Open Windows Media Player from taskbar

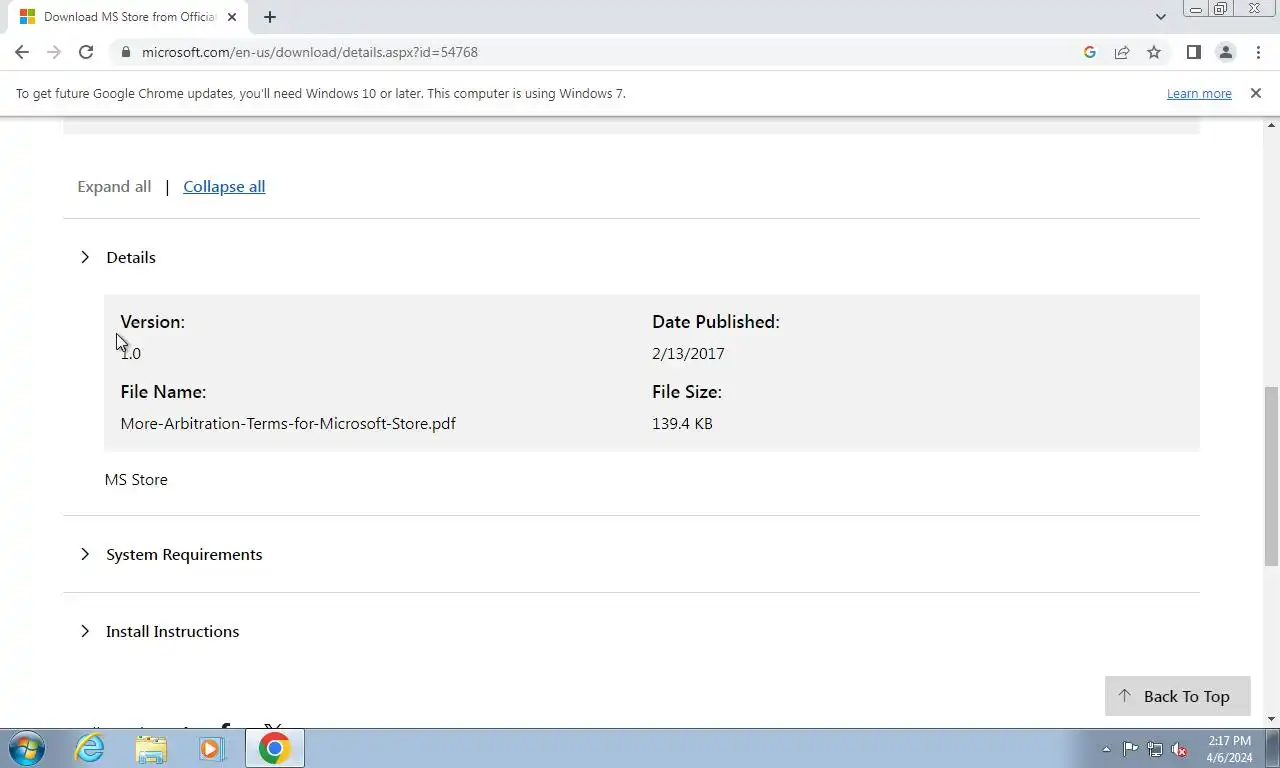point(211,748)
